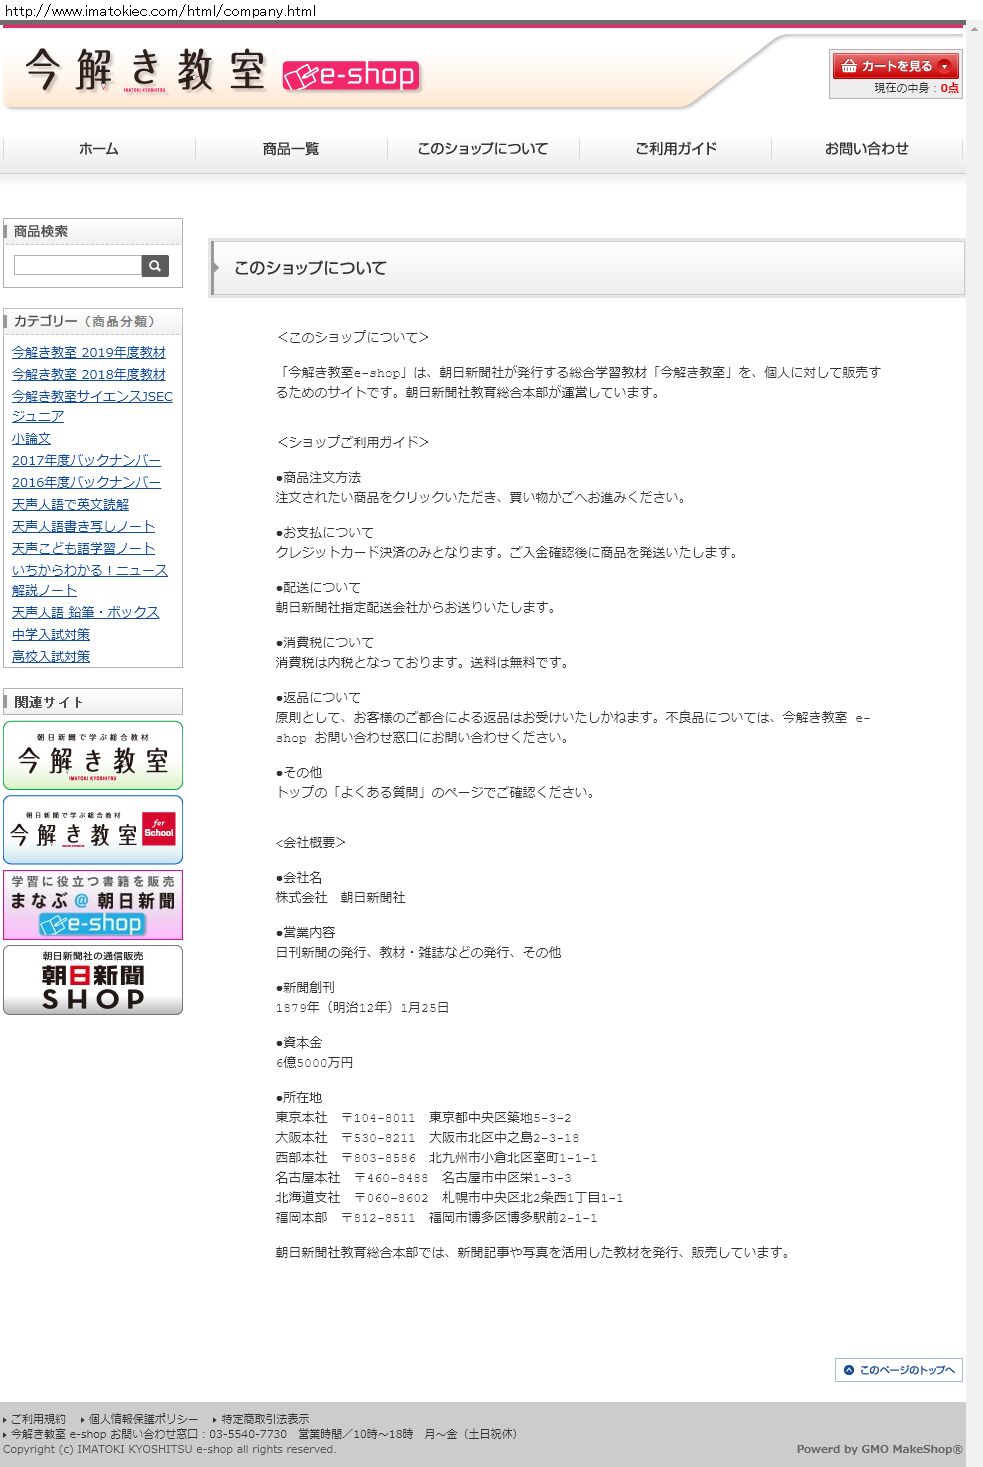This screenshot has width=983, height=1467.
Task: Open the ご利用規約 footer link
Action: pyautogui.click(x=38, y=1419)
